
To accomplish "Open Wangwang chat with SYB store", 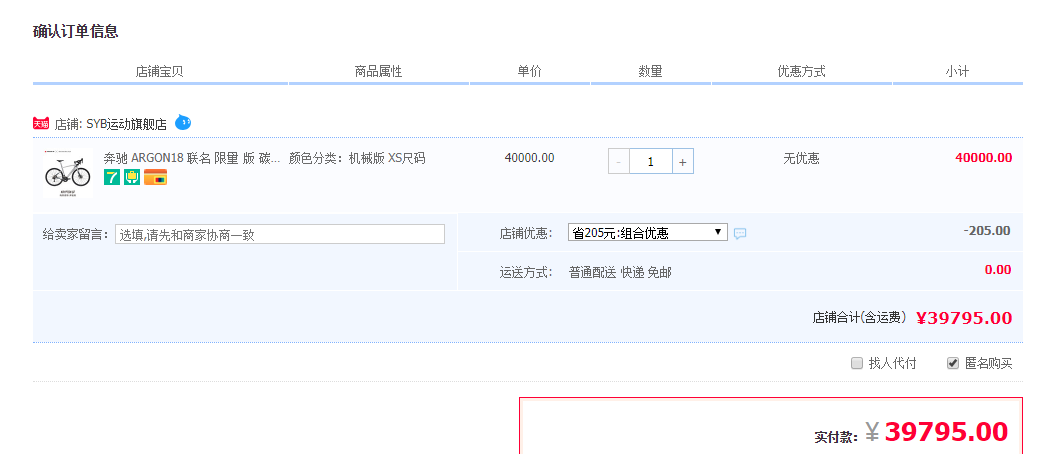I will (183, 123).
